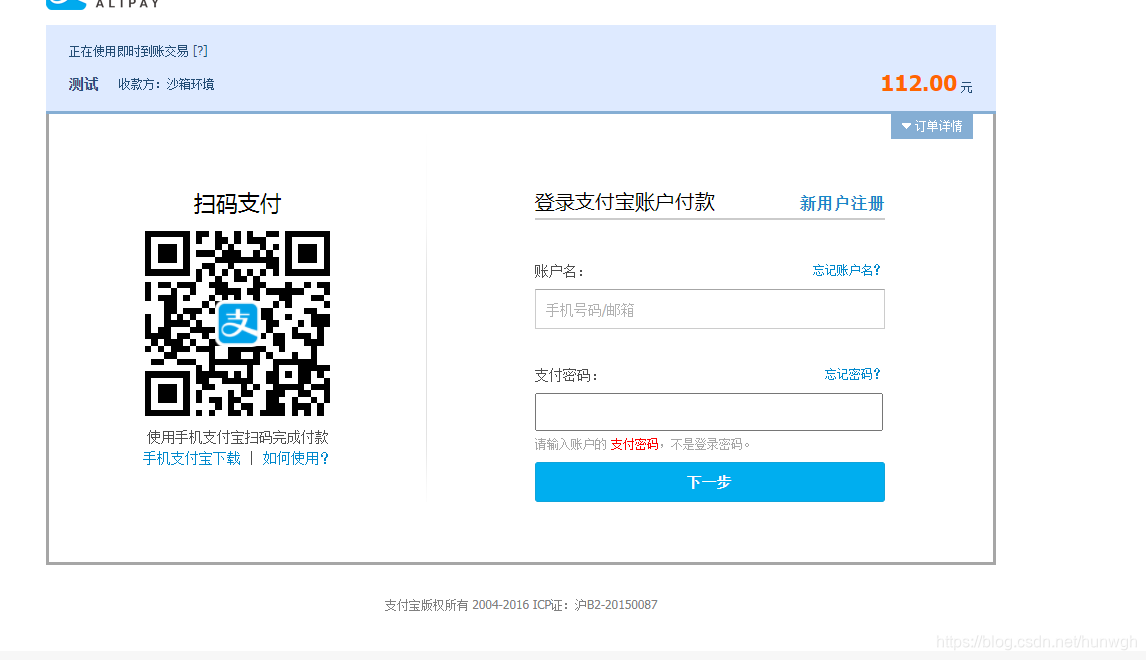The image size is (1146, 660).
Task: Click the 112.00 元 payment amount
Action: click(926, 84)
